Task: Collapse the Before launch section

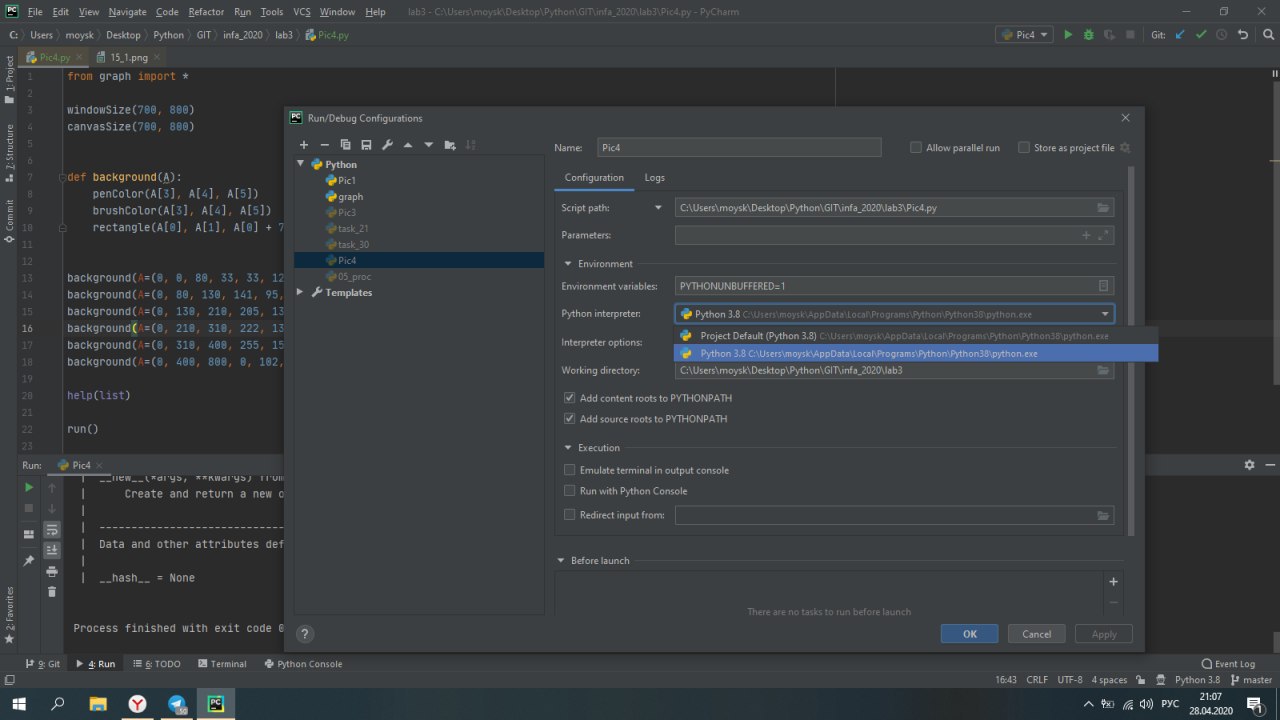Action: click(x=561, y=561)
